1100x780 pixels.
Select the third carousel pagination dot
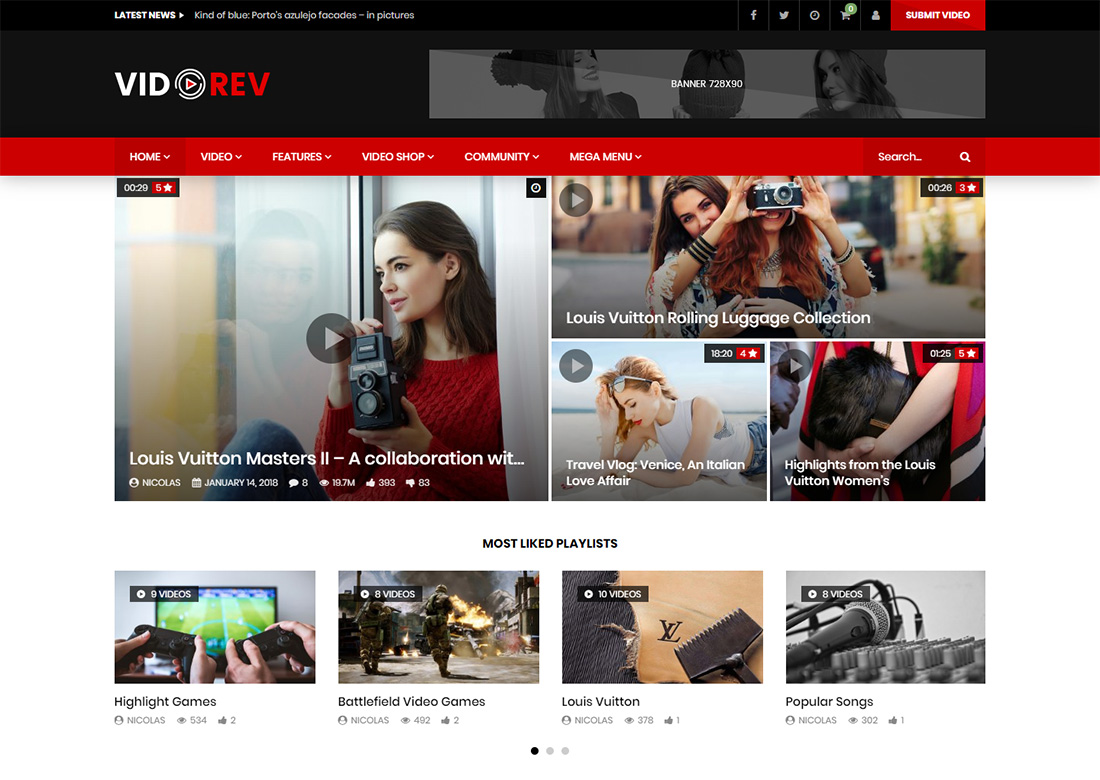[x=565, y=751]
